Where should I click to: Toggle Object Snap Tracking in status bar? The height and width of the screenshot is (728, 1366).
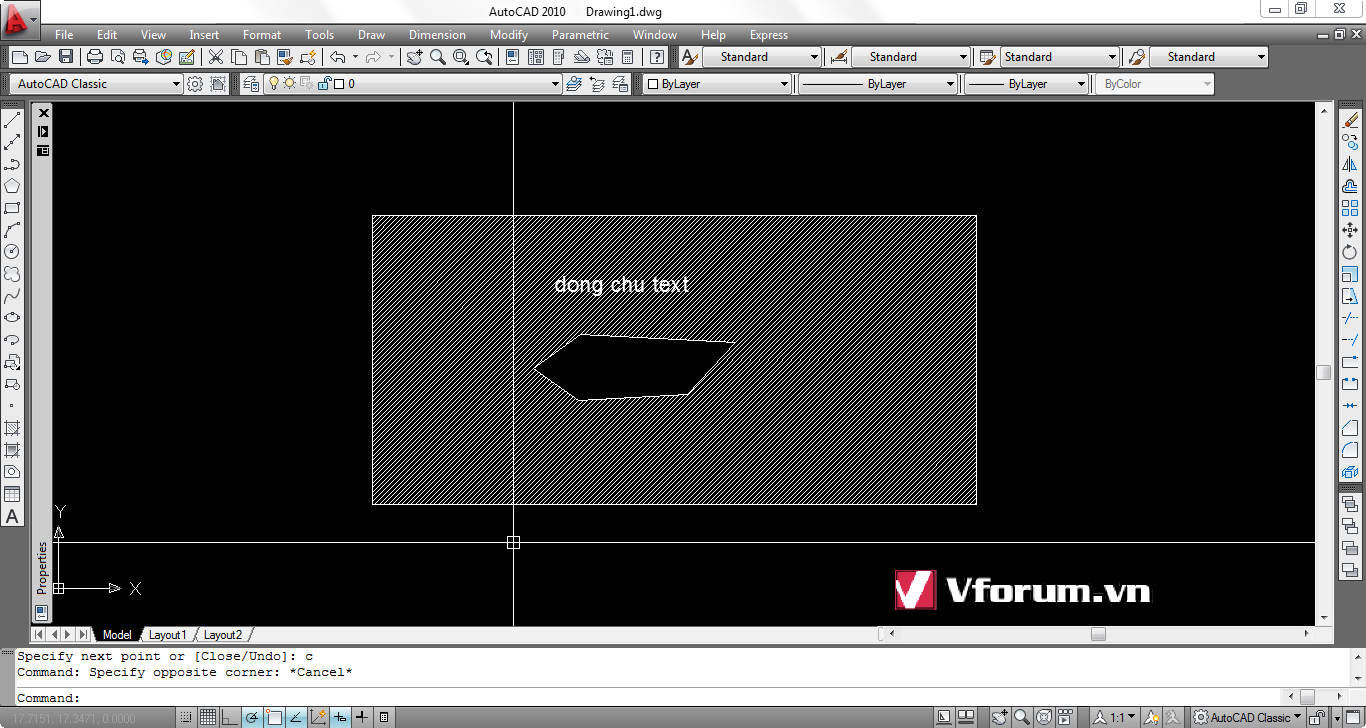296,717
